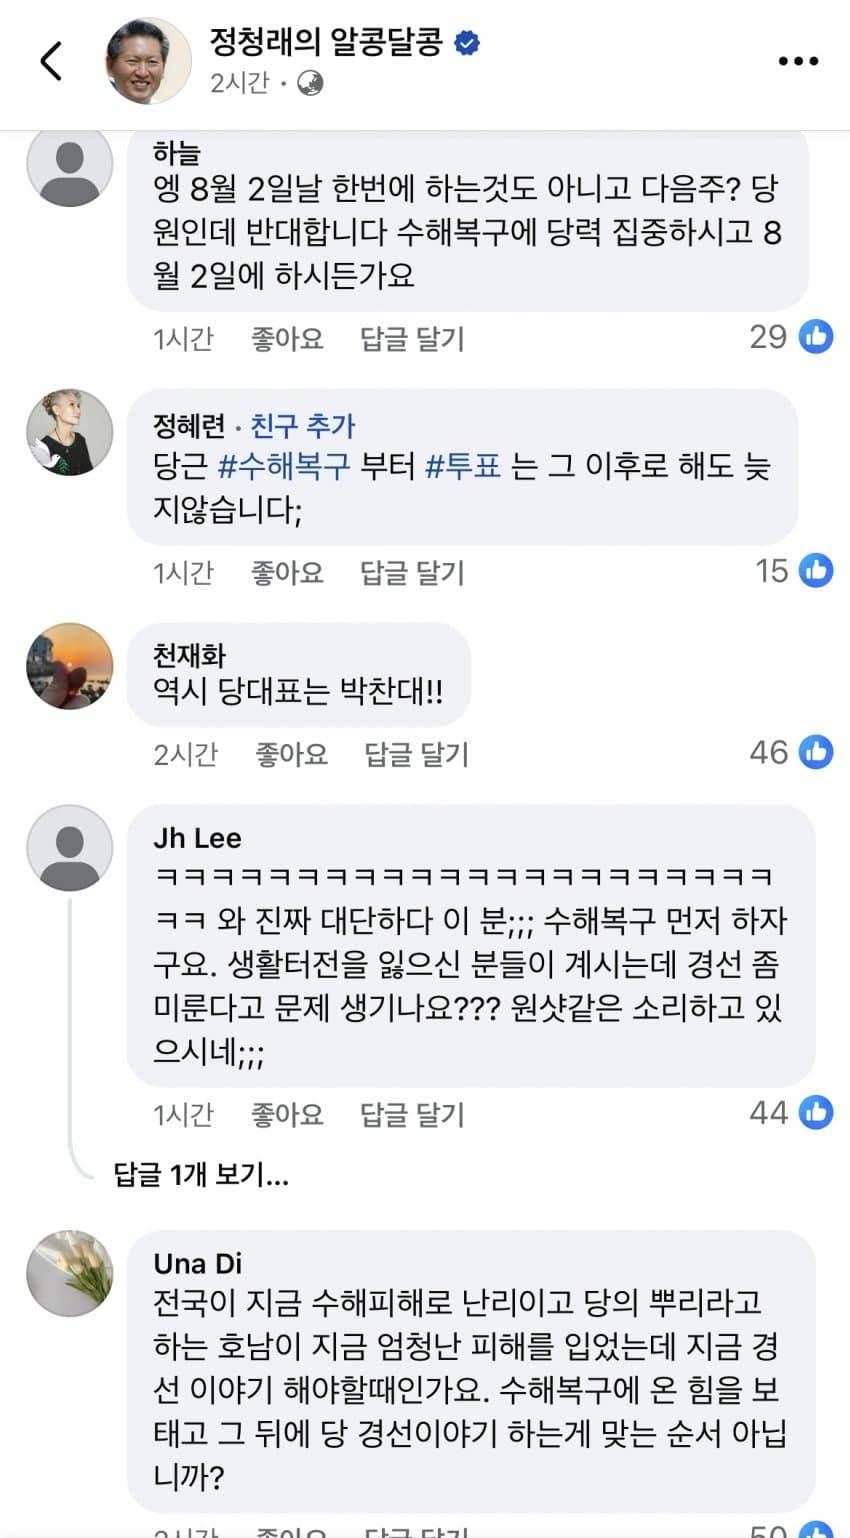Viewport: 850px width, 1538px height.
Task: Click the blue thumbs-up icon on 하늘's comment
Action: click(814, 338)
